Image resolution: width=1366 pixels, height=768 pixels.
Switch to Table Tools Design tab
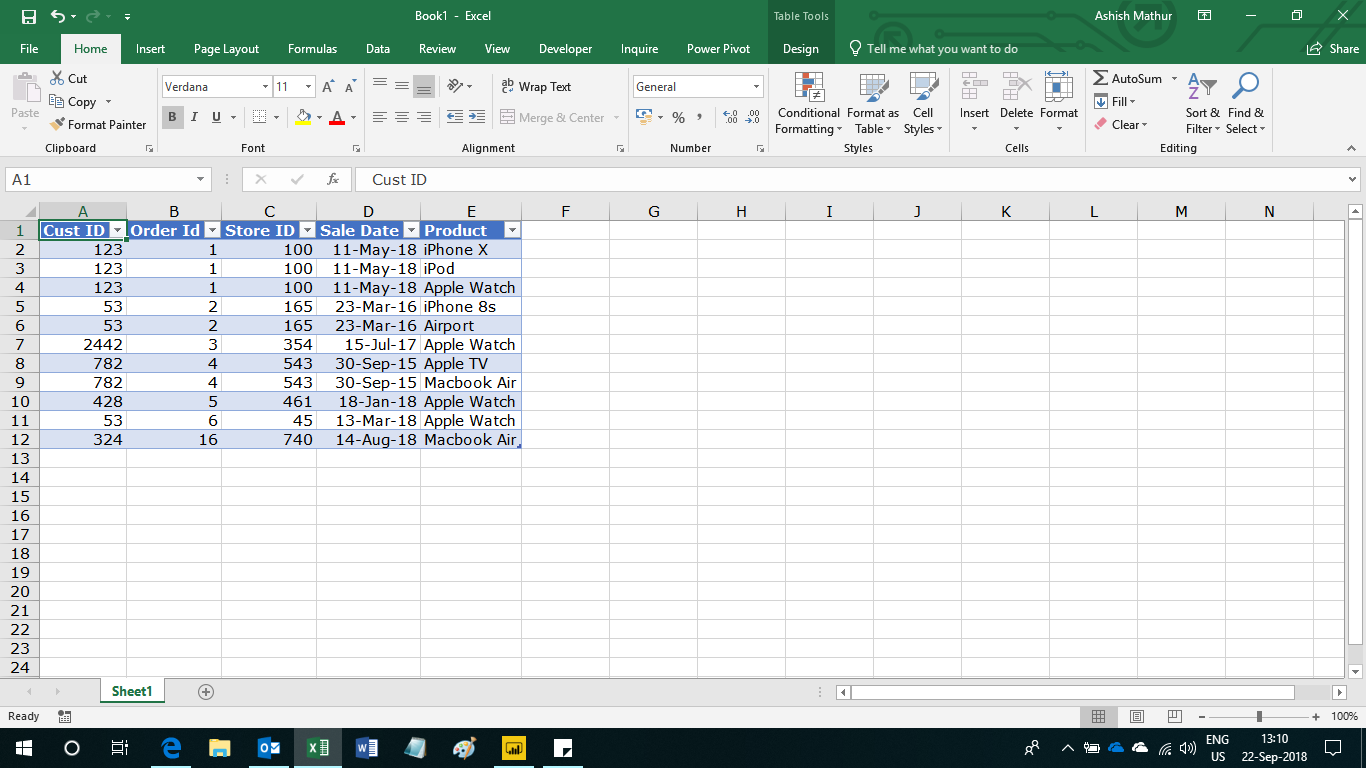[800, 48]
